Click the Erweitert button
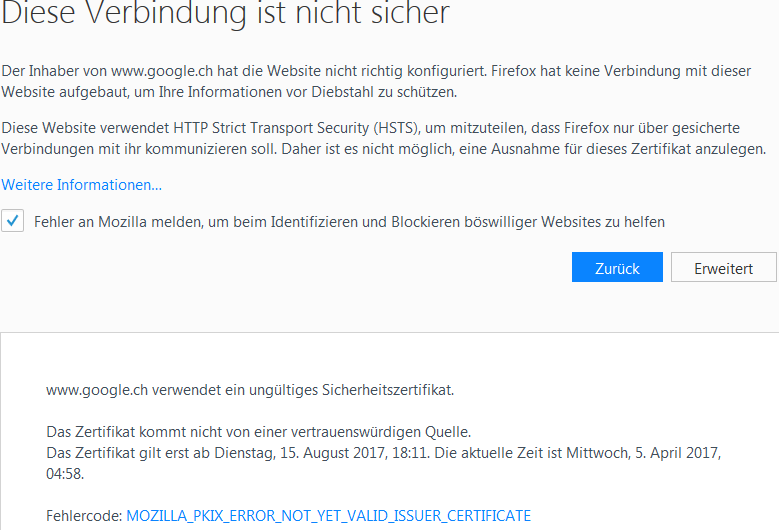The width and height of the screenshot is (779, 530). click(x=723, y=267)
